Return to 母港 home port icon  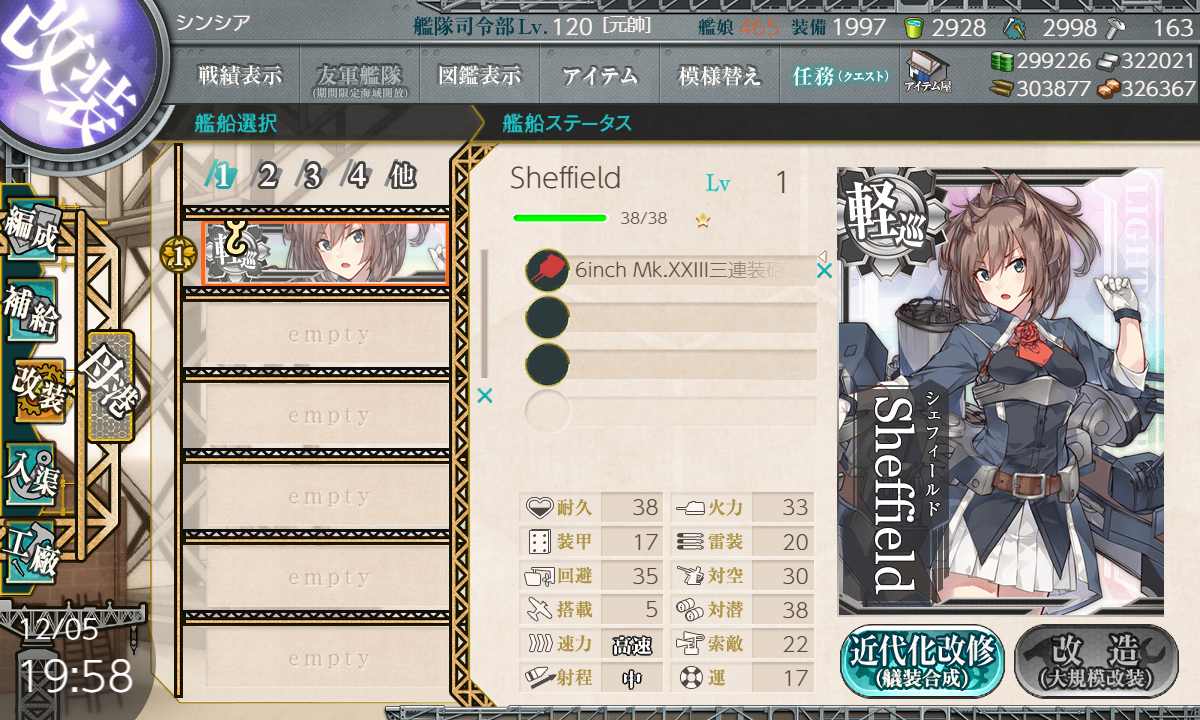110,386
